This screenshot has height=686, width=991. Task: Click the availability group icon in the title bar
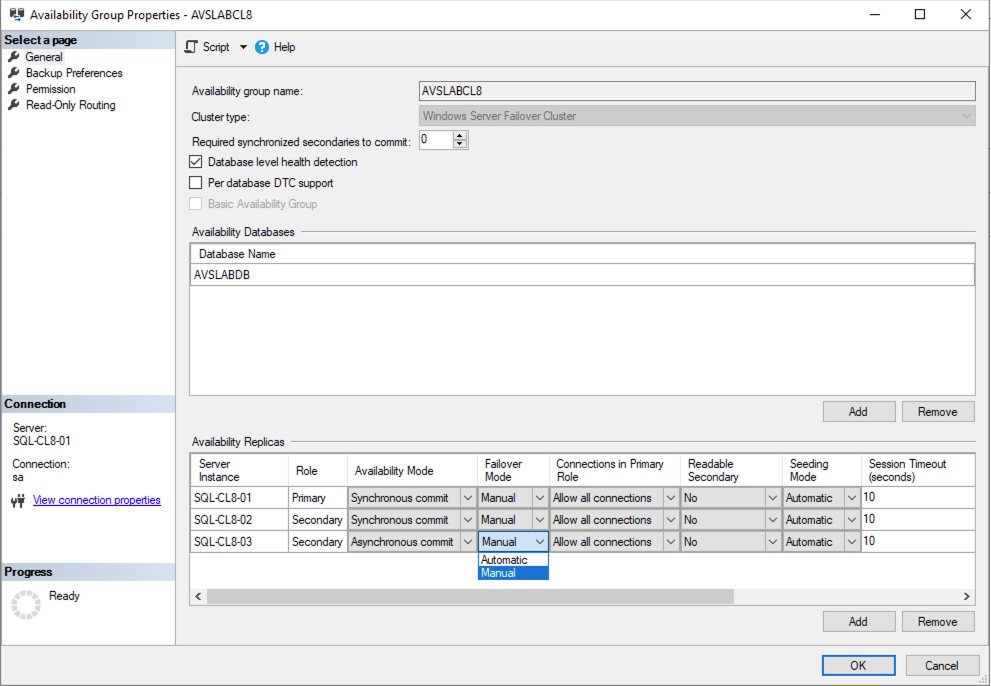tap(15, 14)
